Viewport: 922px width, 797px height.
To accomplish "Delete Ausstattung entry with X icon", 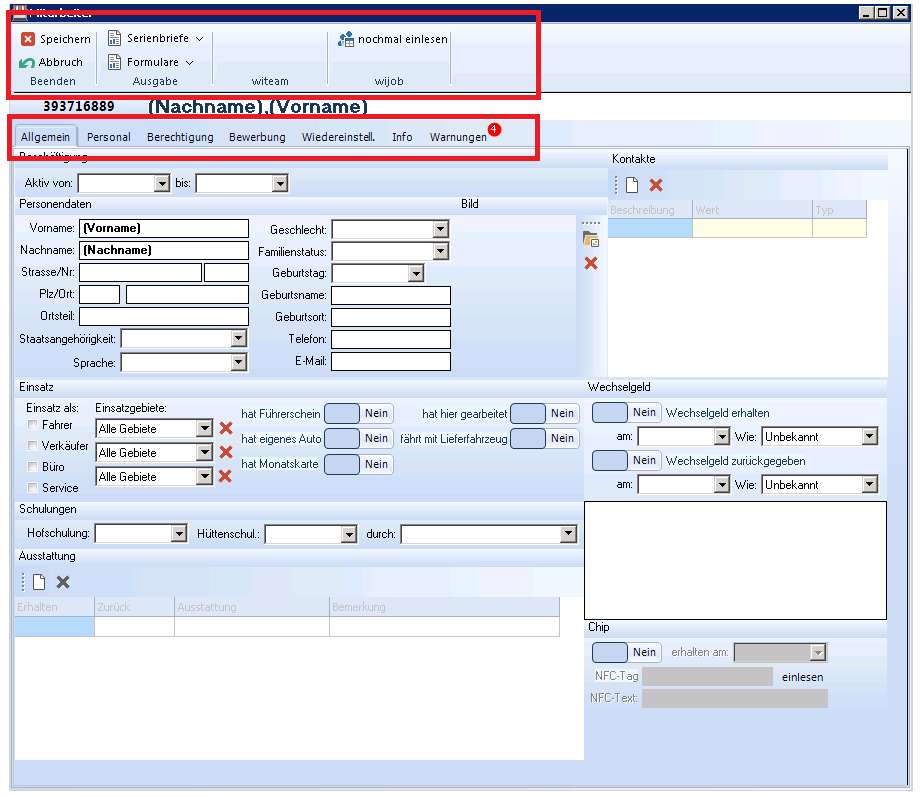I will point(63,582).
